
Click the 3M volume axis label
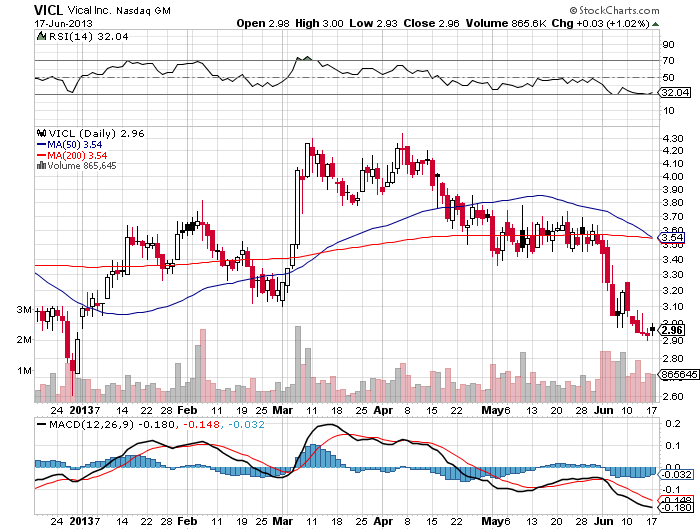[x=24, y=310]
